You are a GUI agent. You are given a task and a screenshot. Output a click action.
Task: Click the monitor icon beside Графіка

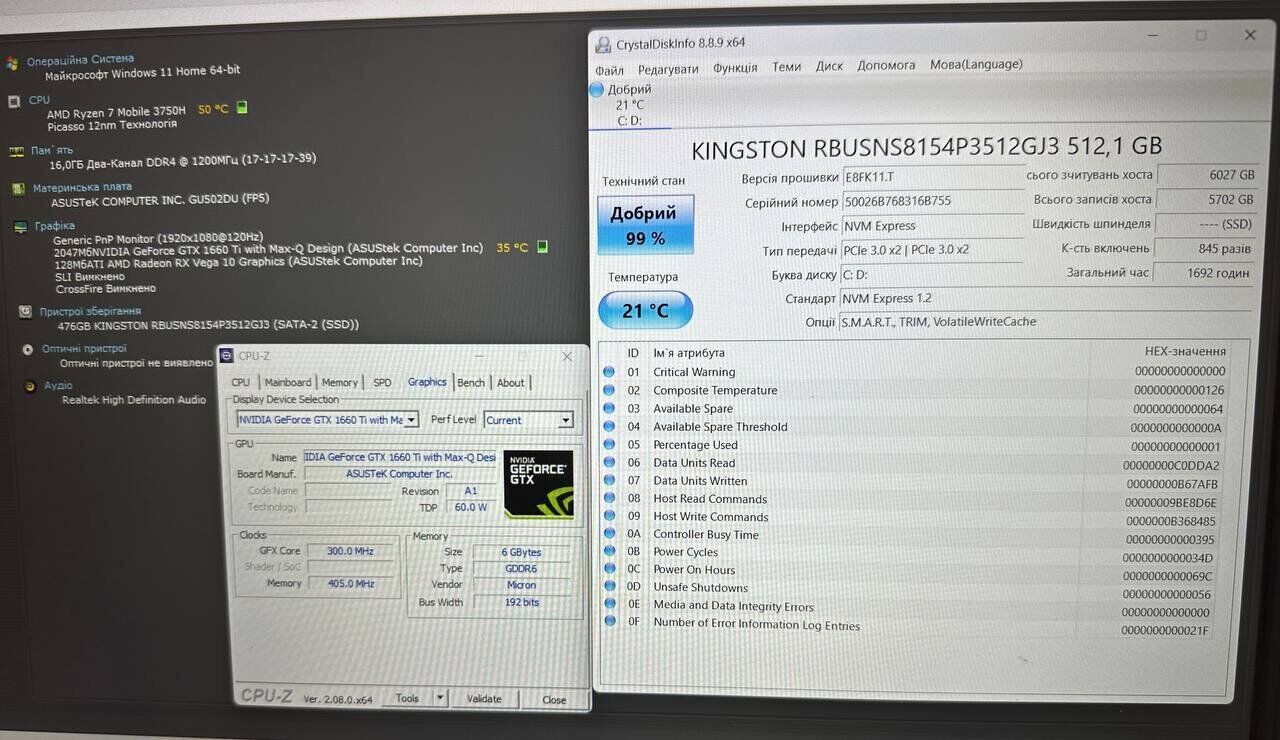(x=21, y=227)
